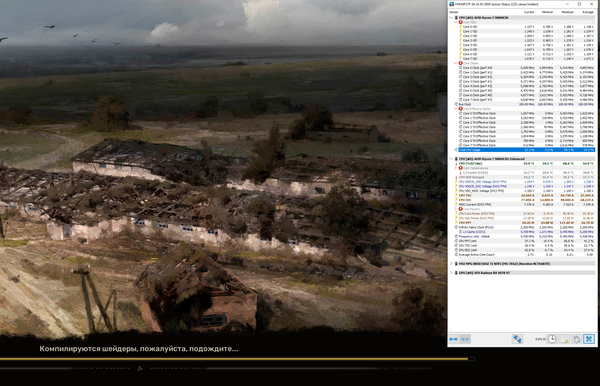
Task: Click the lightning icon beside Core 0 VID
Action: point(460,27)
